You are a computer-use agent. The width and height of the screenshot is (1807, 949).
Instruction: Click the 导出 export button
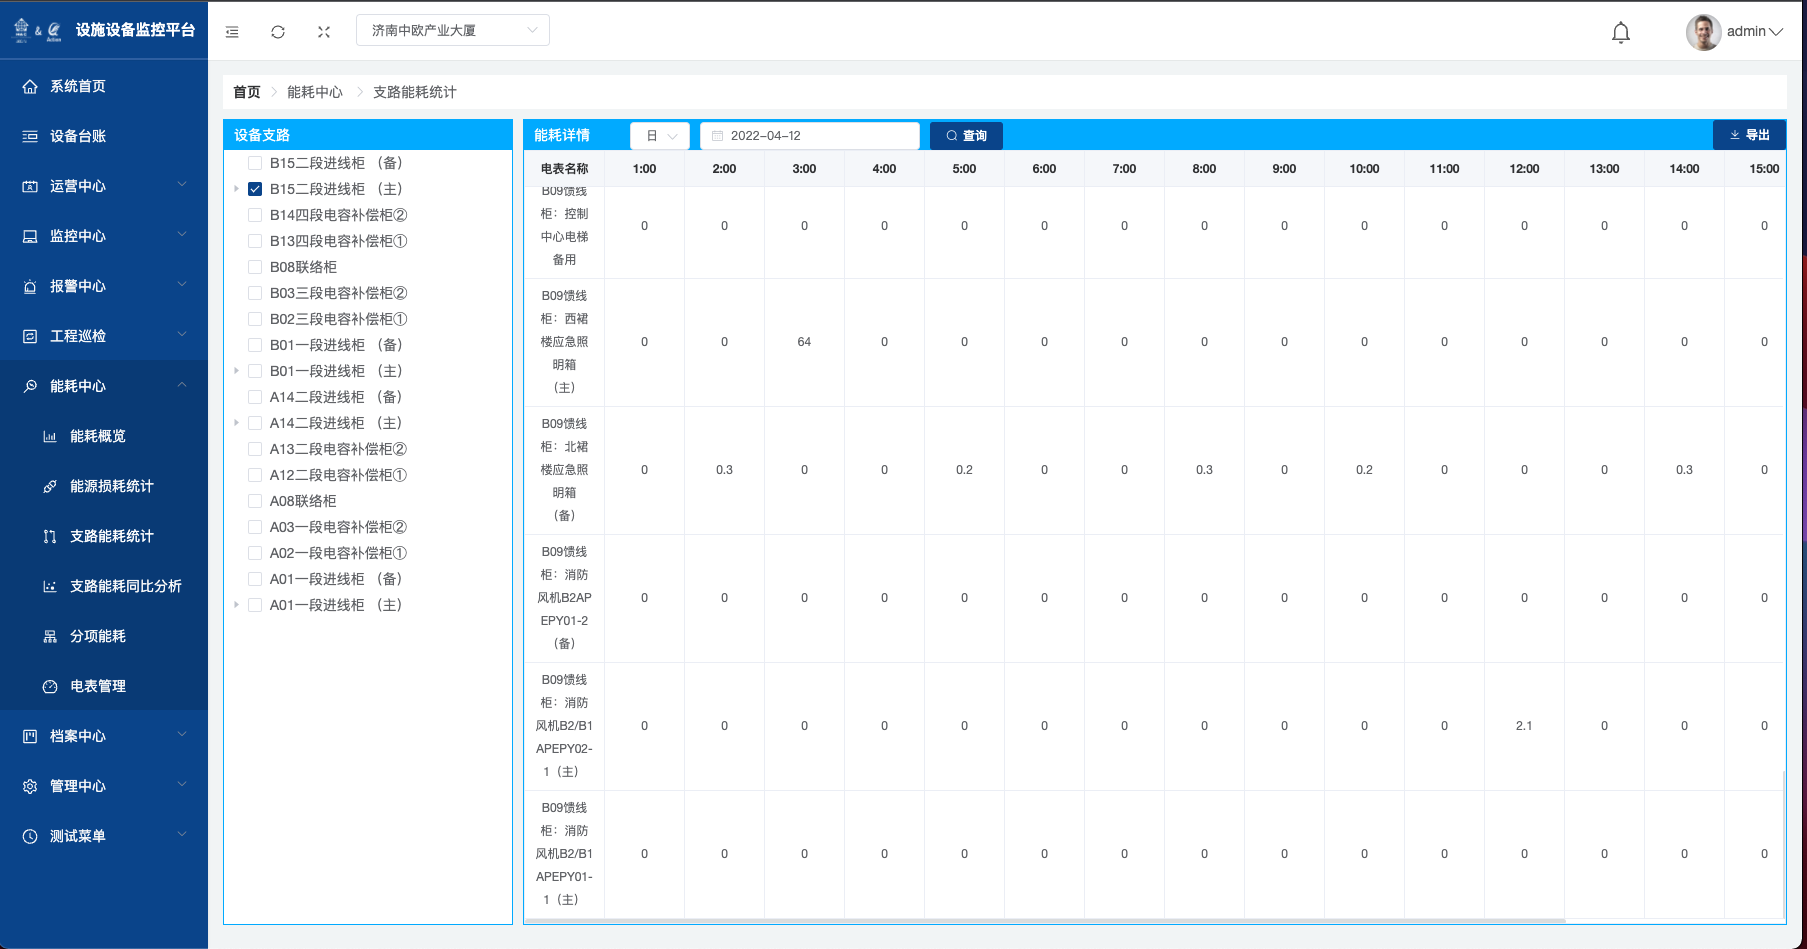[1749, 135]
